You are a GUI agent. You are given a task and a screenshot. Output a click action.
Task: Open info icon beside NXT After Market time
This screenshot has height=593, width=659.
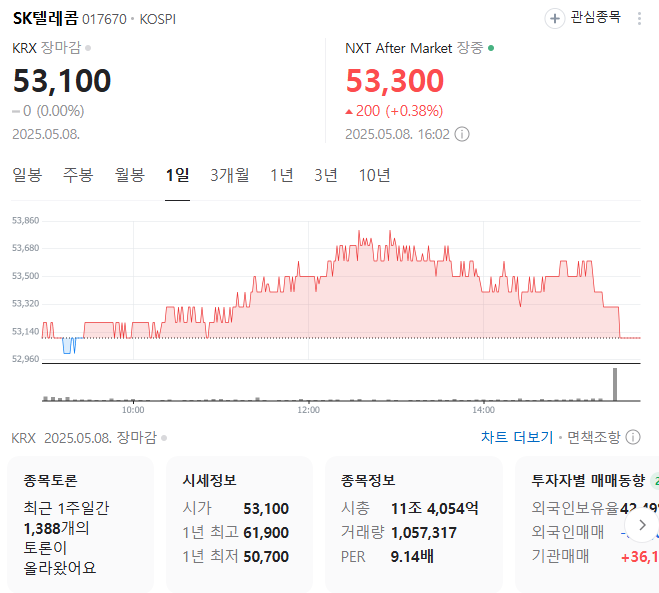point(462,134)
